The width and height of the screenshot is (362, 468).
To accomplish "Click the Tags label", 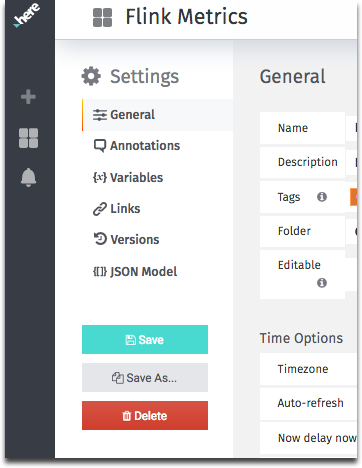I will tap(289, 197).
